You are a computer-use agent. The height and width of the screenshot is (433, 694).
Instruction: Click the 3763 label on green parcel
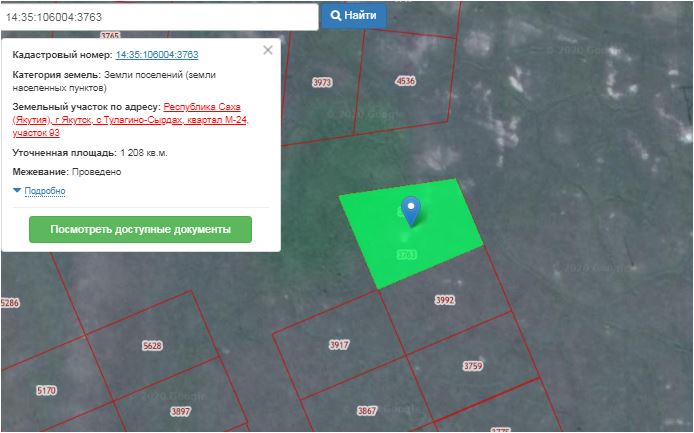click(x=406, y=255)
